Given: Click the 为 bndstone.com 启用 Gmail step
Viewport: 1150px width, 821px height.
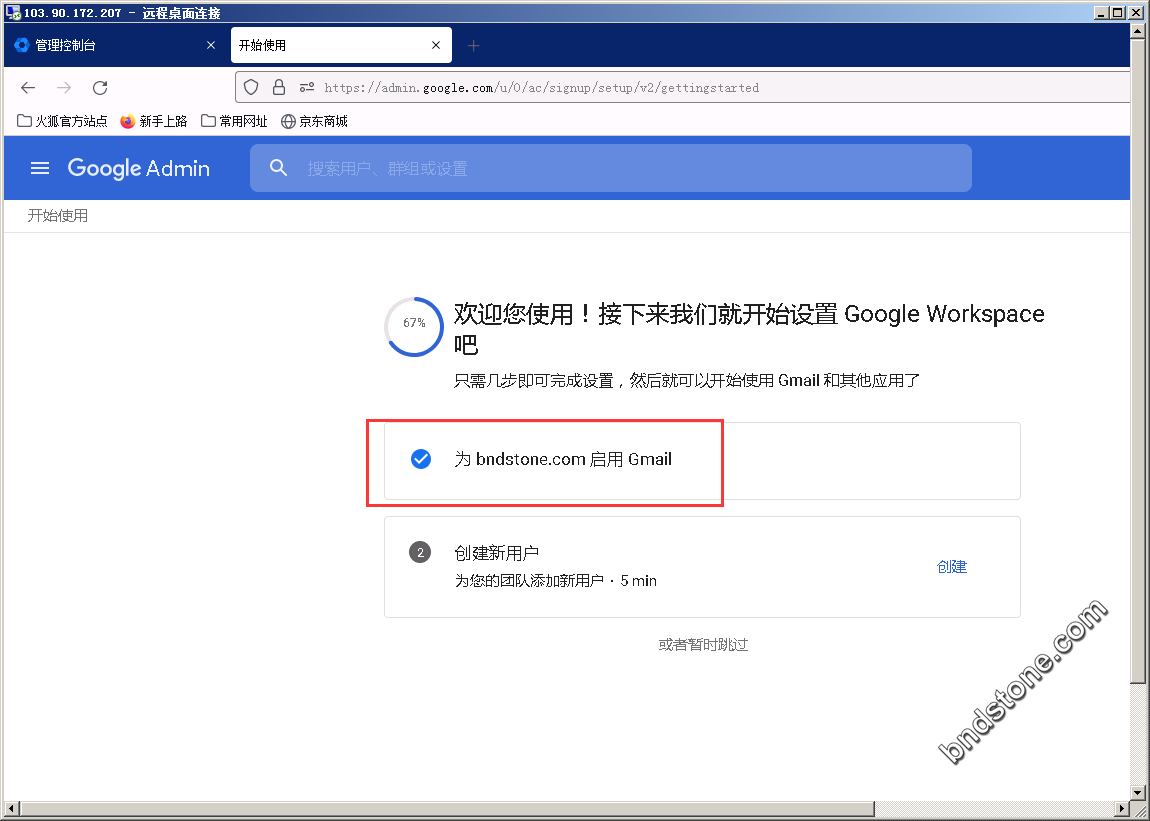Looking at the screenshot, I should 702,461.
